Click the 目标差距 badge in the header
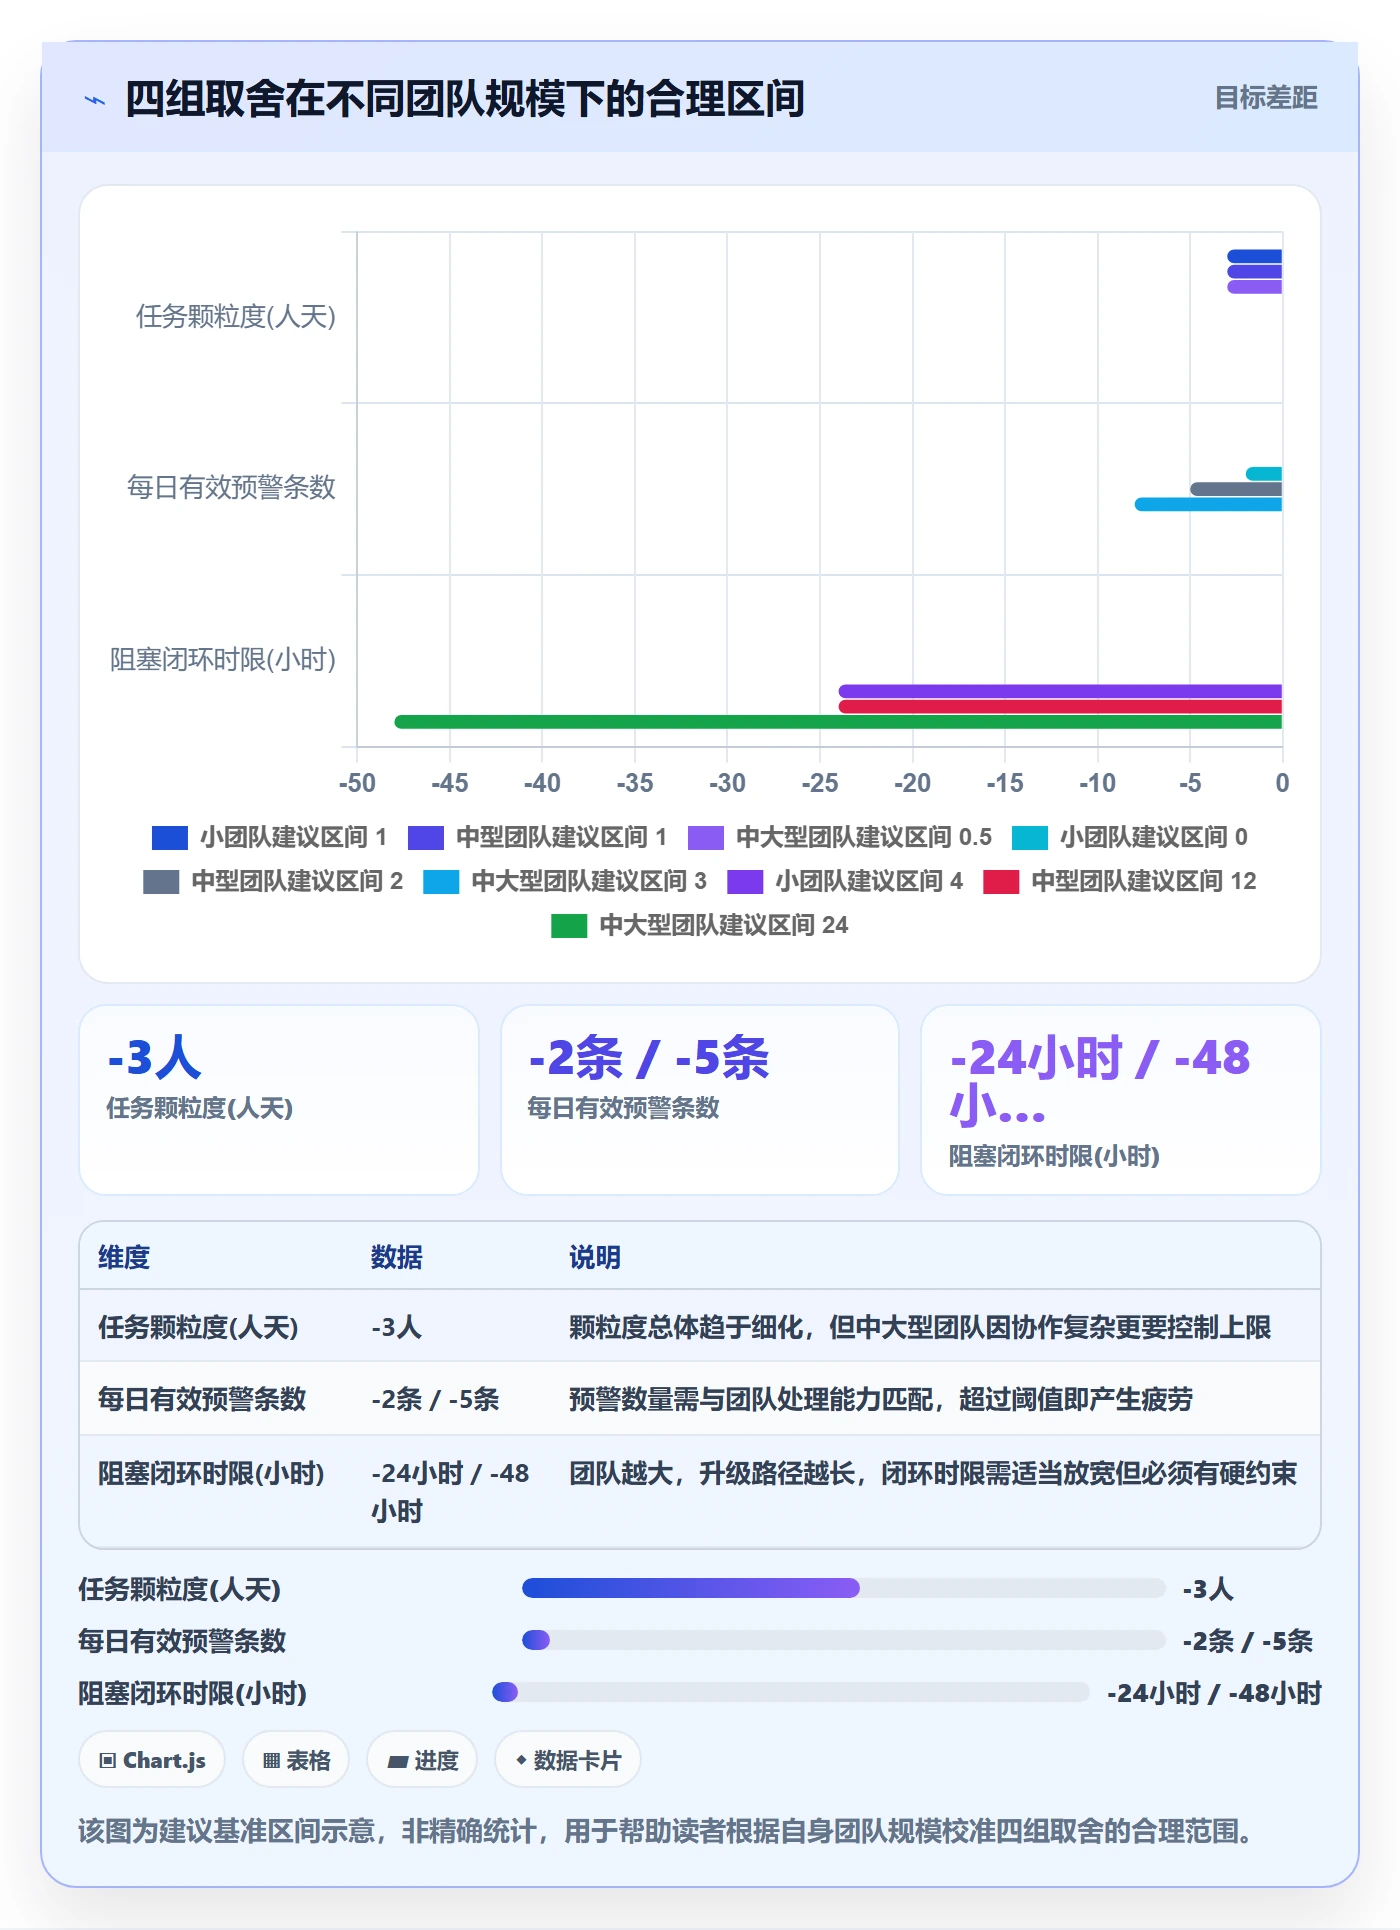 coord(1266,98)
